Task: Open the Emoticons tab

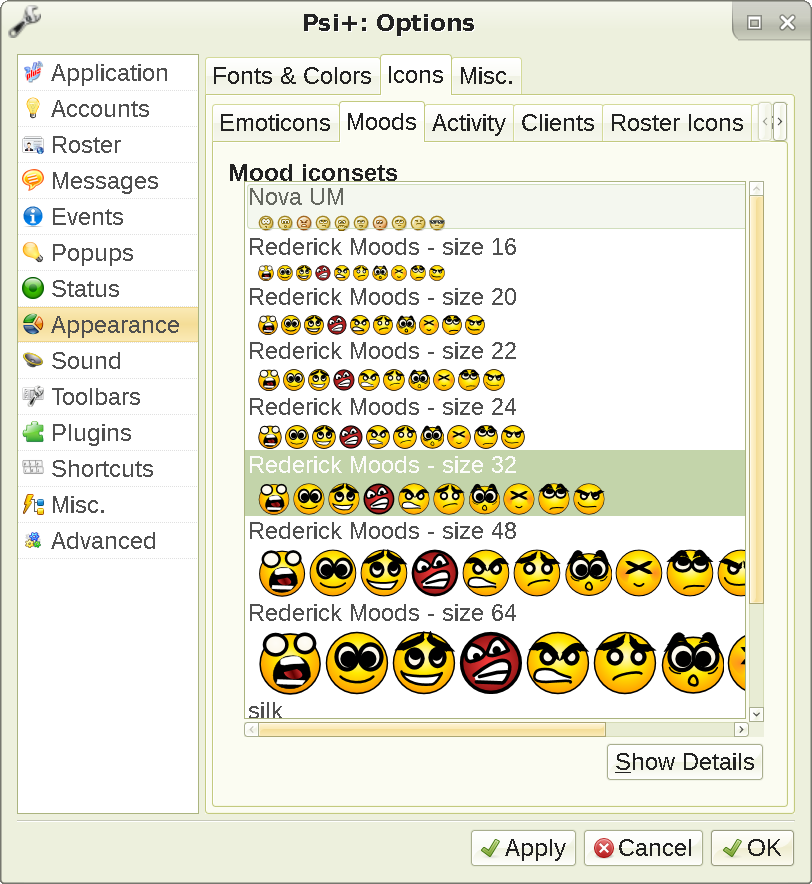Action: (275, 122)
